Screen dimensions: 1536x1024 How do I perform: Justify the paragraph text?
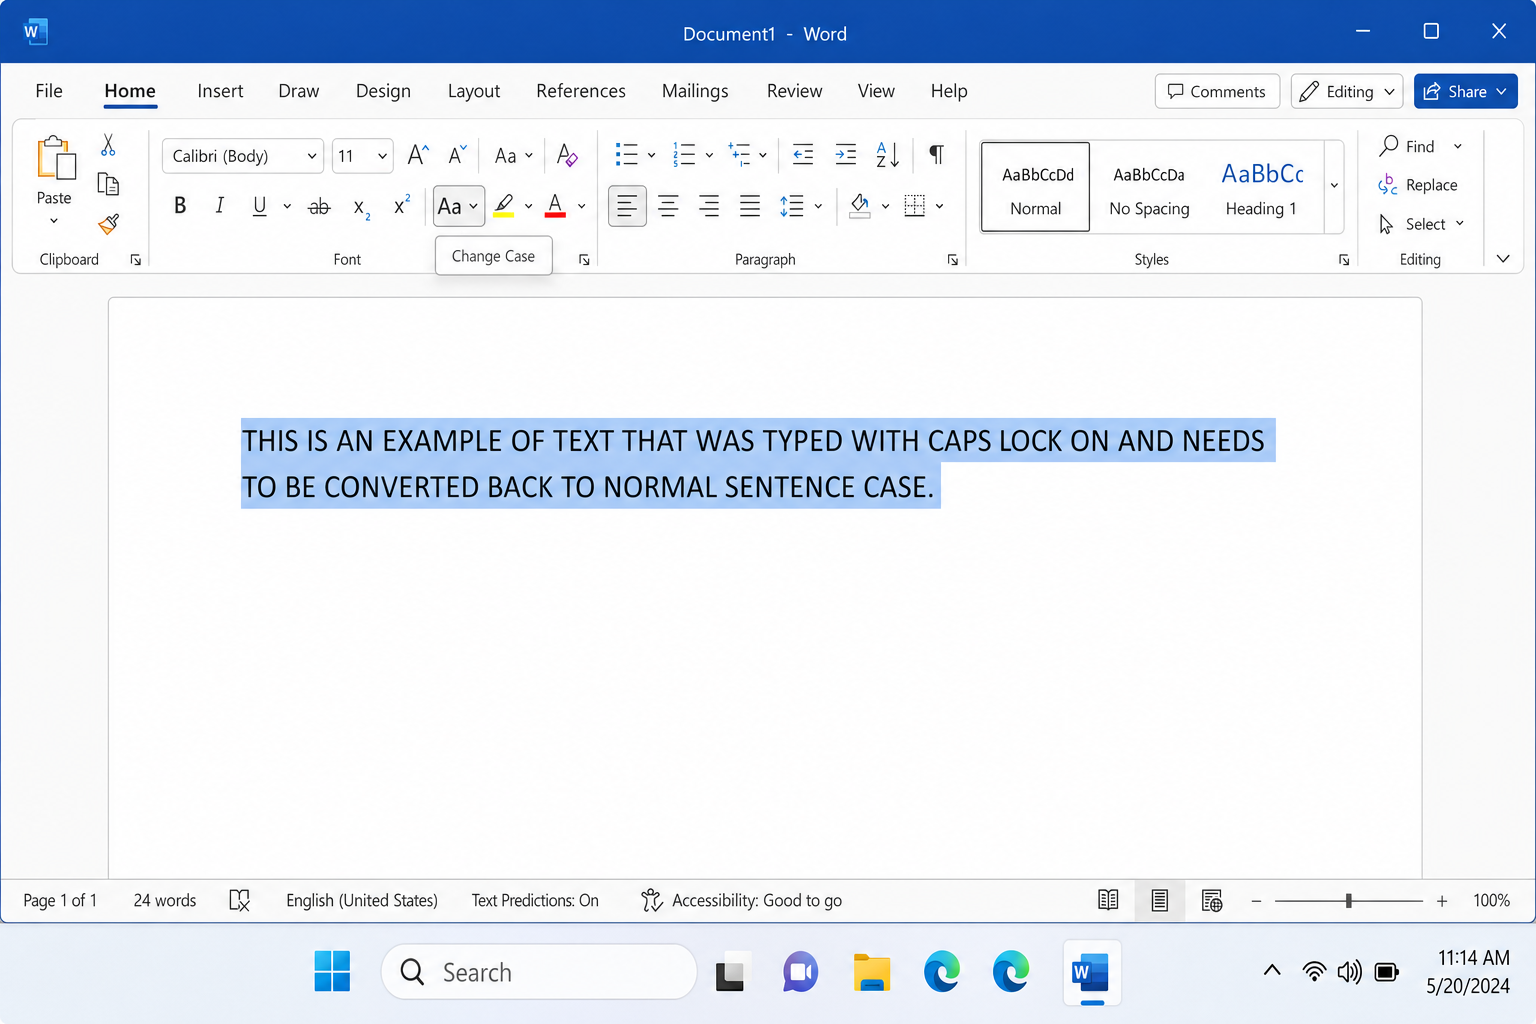[x=750, y=206]
